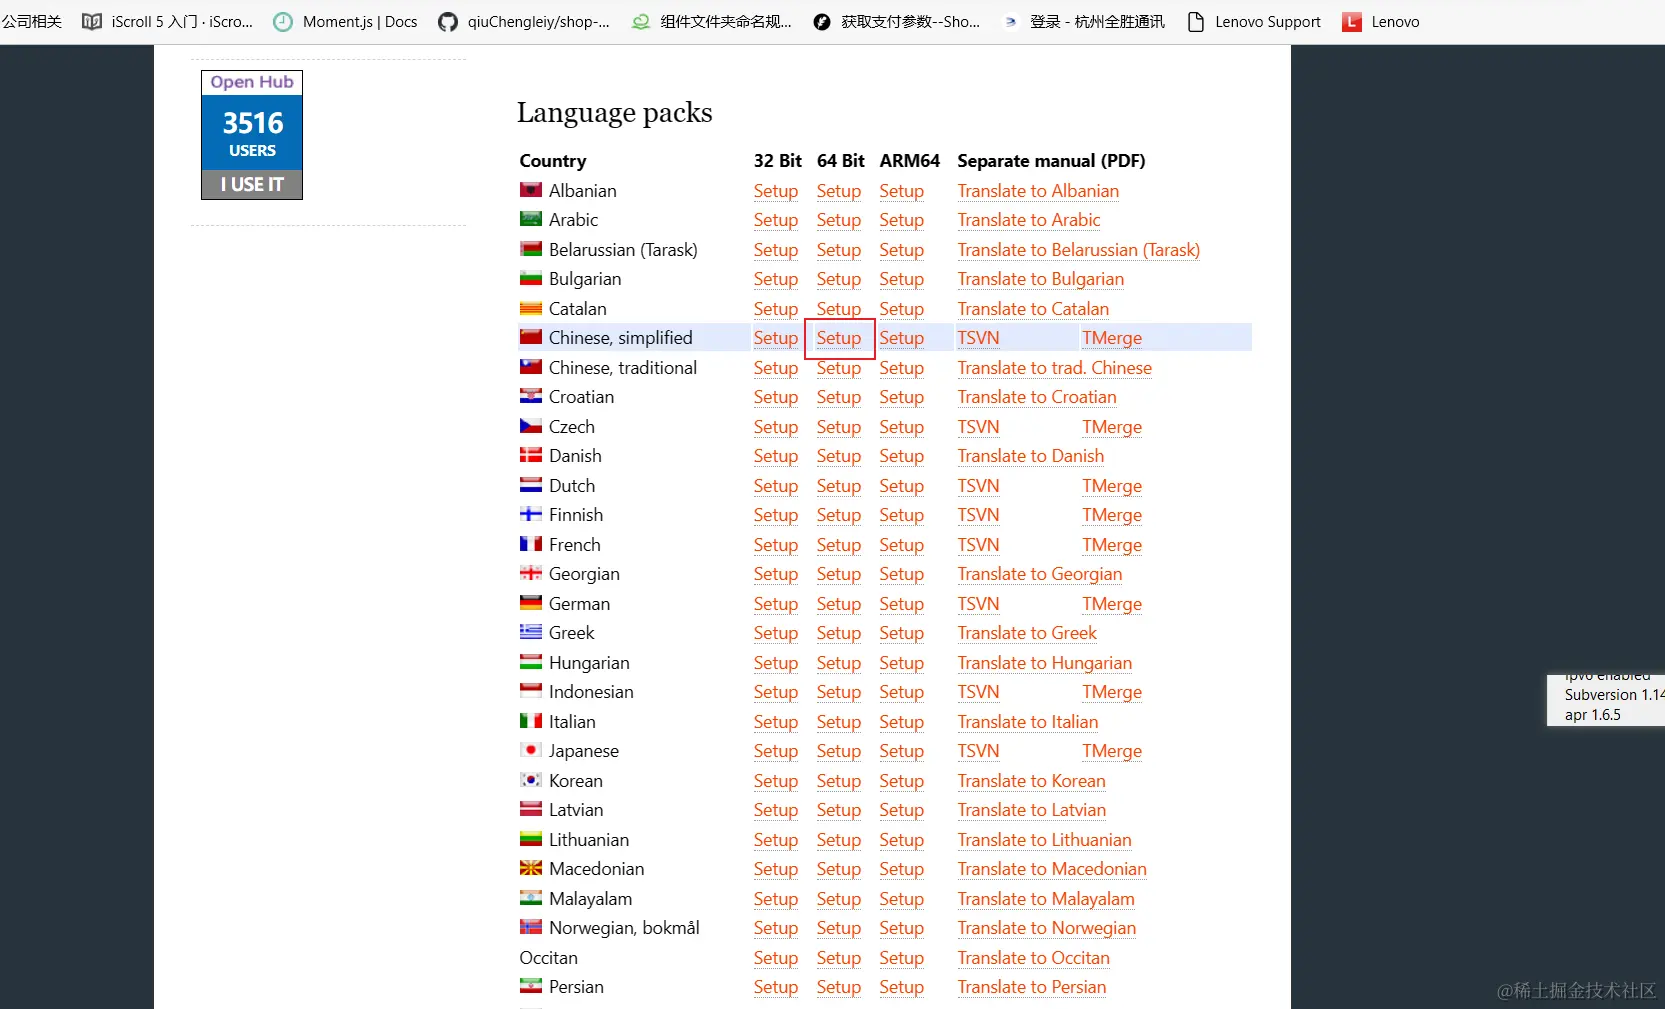Open the 登录 - 杭州全胜通讯 bookmark icon
This screenshot has height=1009, width=1665.
coord(1011,22)
